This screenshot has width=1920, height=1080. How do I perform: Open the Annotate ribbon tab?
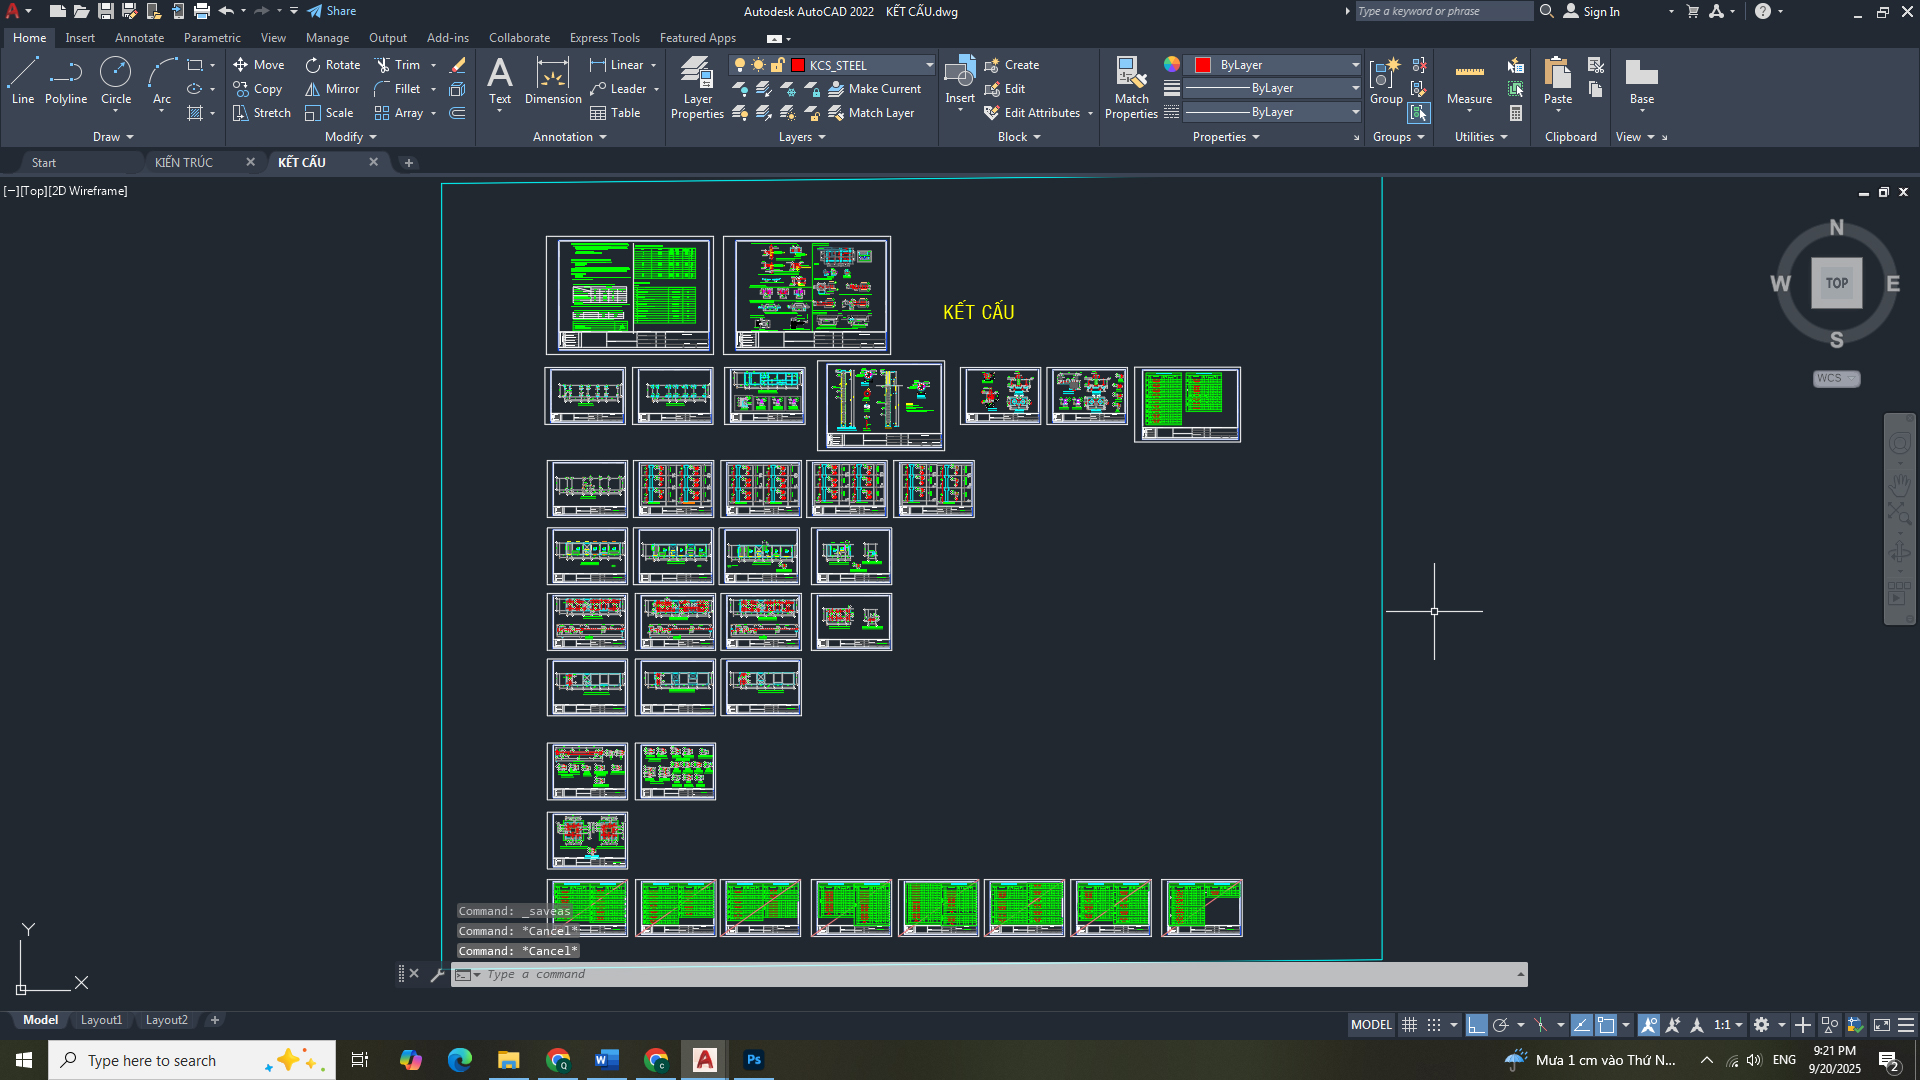pos(139,38)
